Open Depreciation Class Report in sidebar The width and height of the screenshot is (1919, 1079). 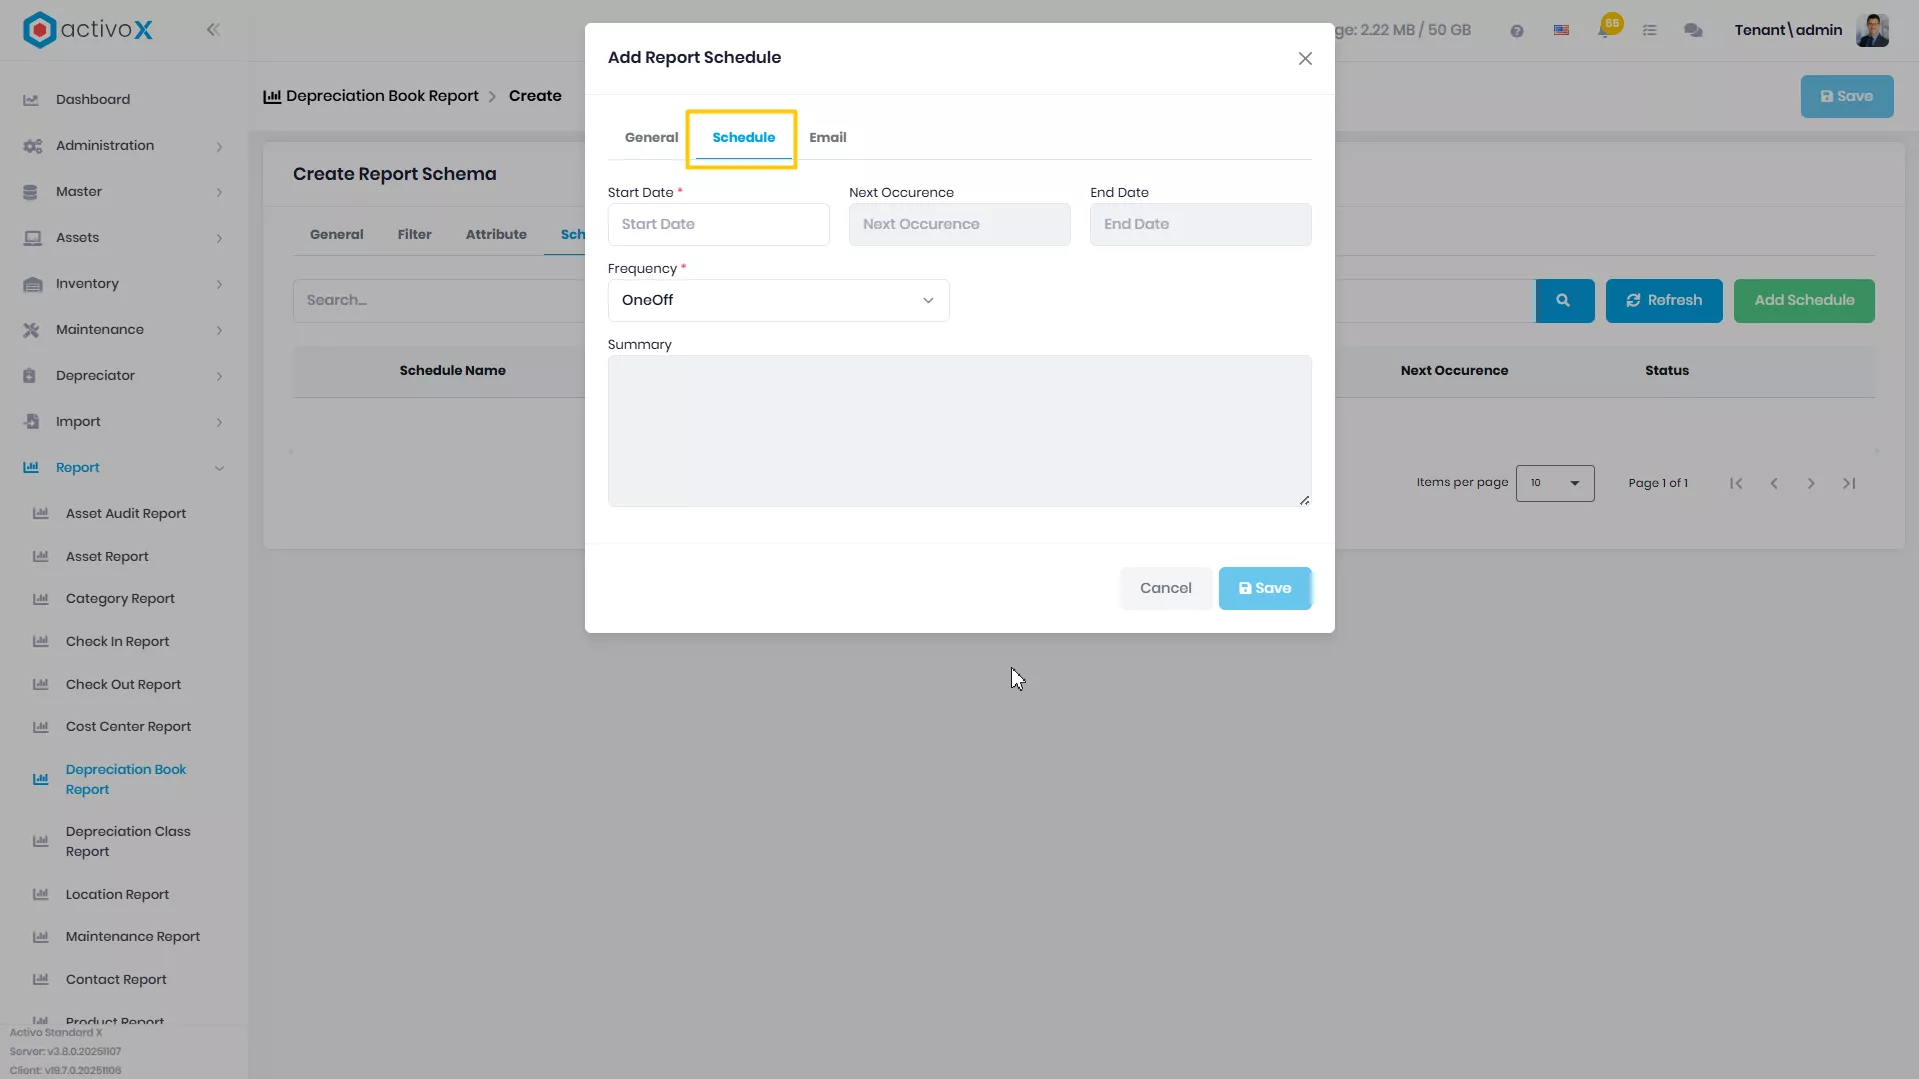click(128, 842)
